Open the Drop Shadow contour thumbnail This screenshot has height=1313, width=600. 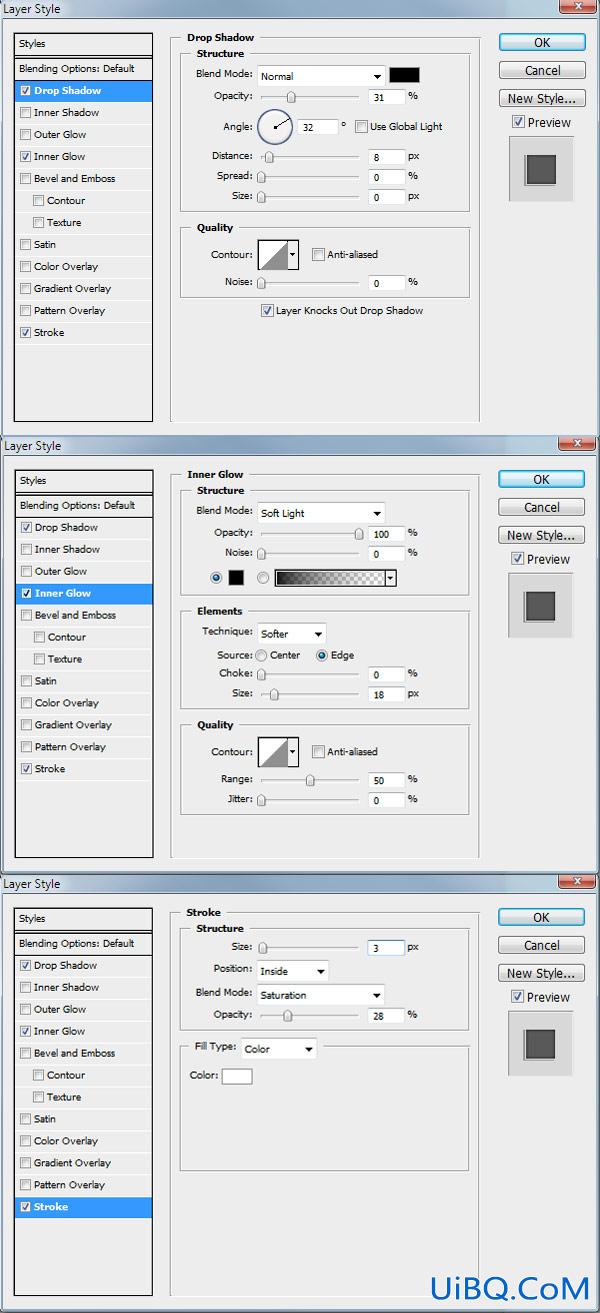(x=273, y=254)
